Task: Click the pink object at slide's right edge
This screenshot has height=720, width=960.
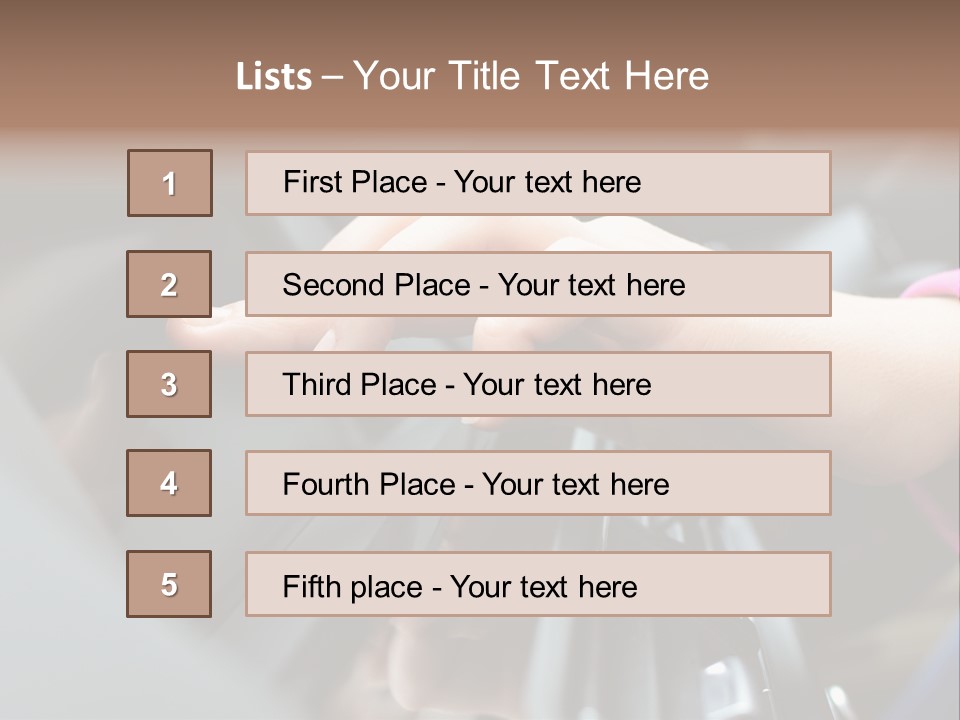Action: [935, 287]
